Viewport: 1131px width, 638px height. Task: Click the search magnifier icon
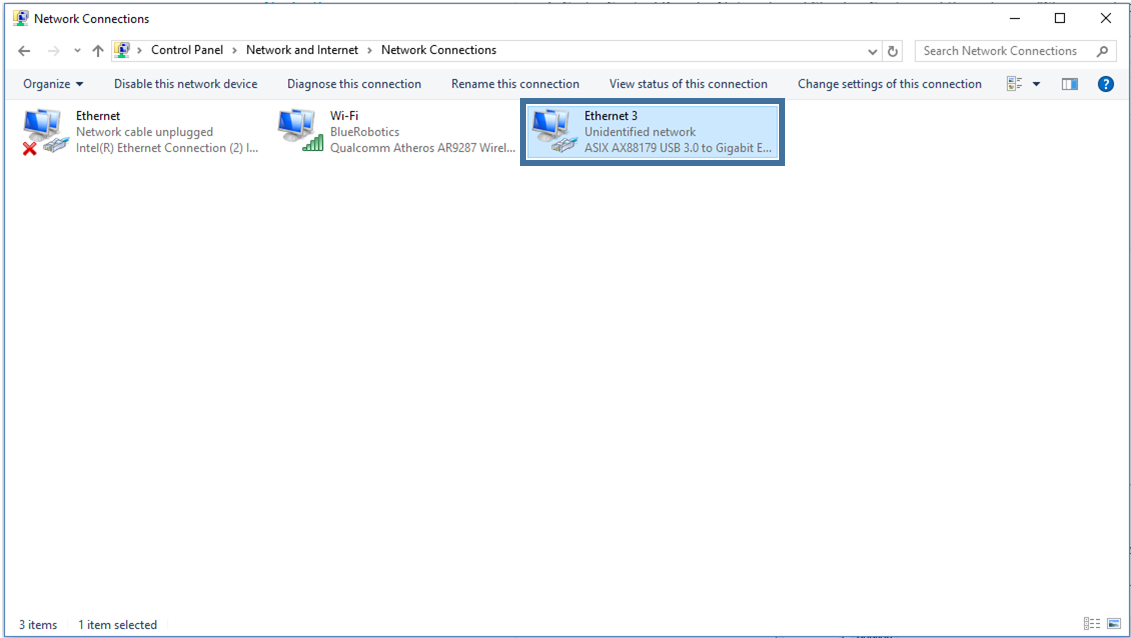1102,51
